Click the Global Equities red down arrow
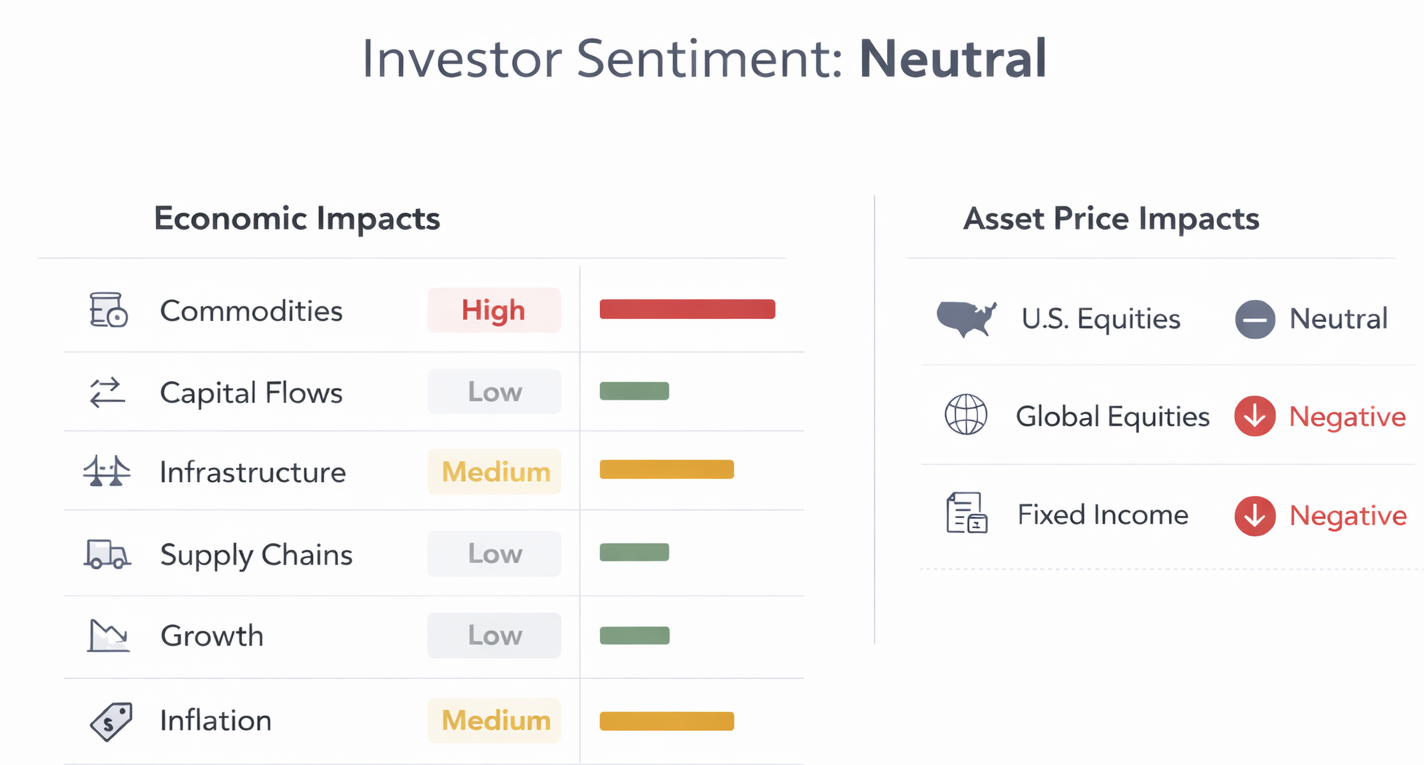Viewport: 1424px width, 765px height. point(1254,416)
